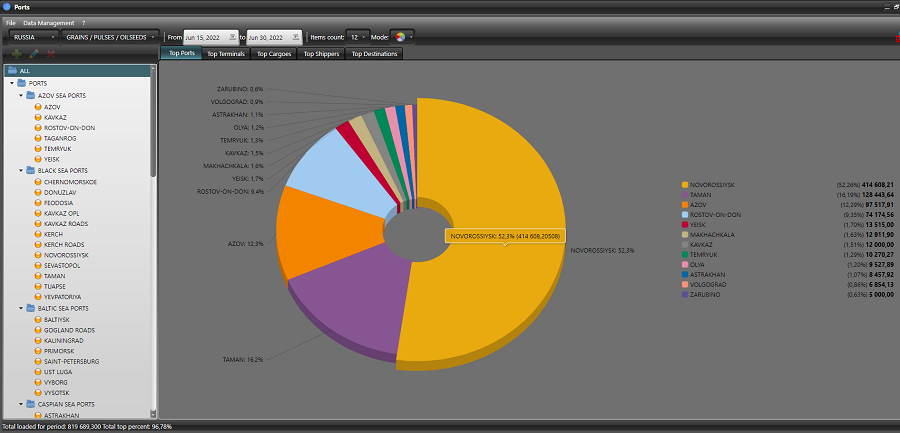Select YEISK port in the tree
Image resolution: width=900 pixels, height=433 pixels.
coord(52,159)
